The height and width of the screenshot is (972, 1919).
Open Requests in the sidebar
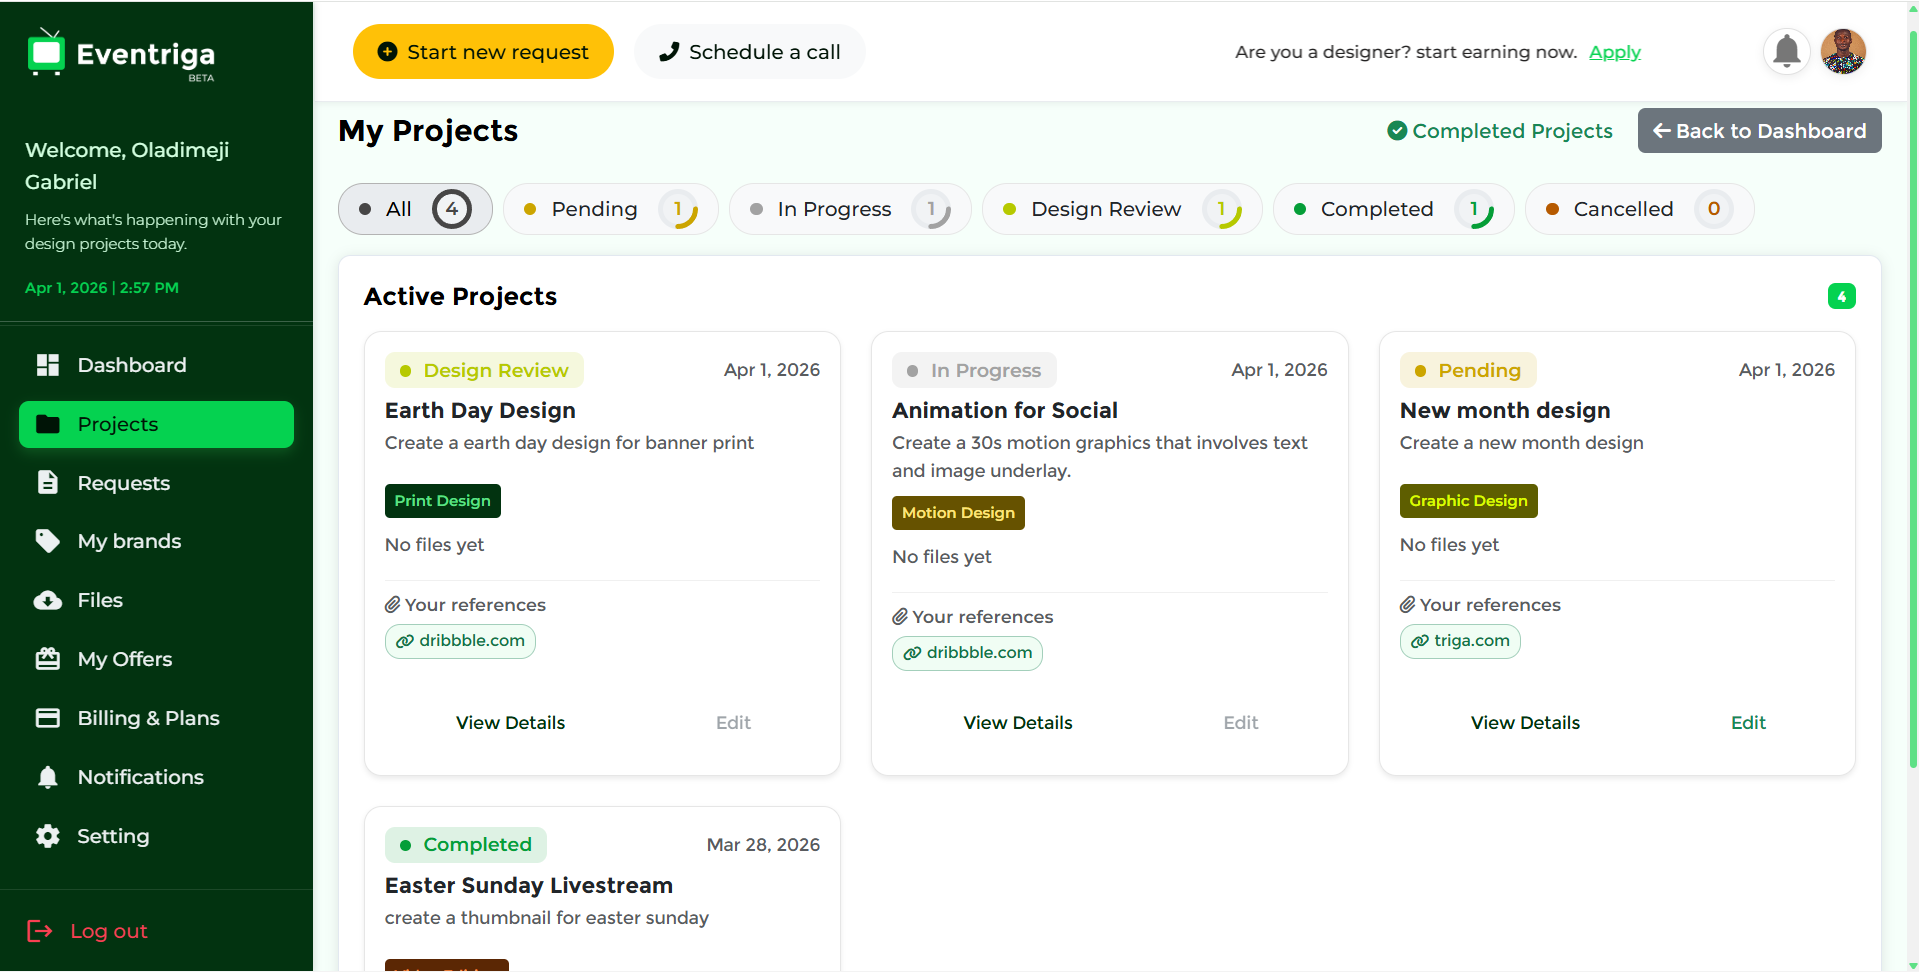point(156,483)
